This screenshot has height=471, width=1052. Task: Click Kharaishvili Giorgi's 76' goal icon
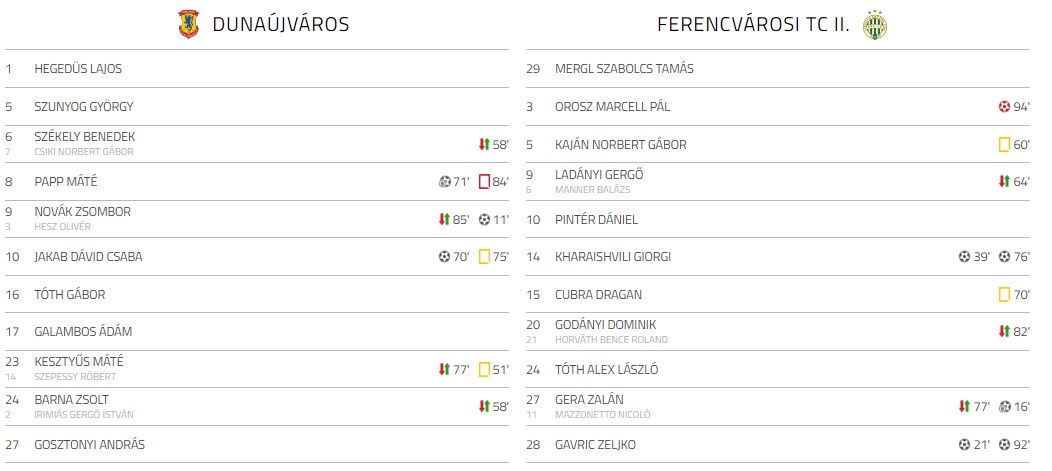click(x=1004, y=256)
